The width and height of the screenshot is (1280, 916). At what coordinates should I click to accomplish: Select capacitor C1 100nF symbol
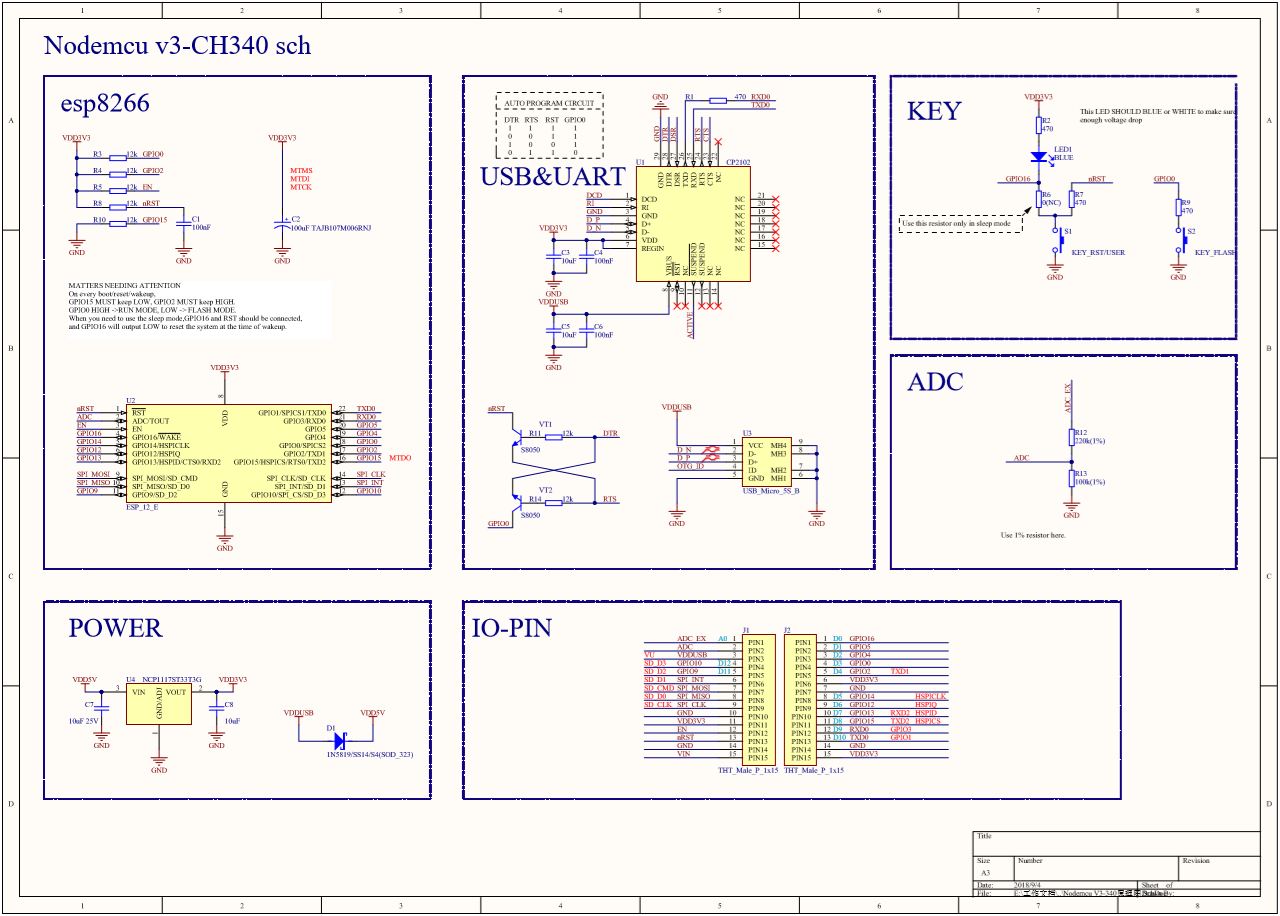click(x=183, y=223)
